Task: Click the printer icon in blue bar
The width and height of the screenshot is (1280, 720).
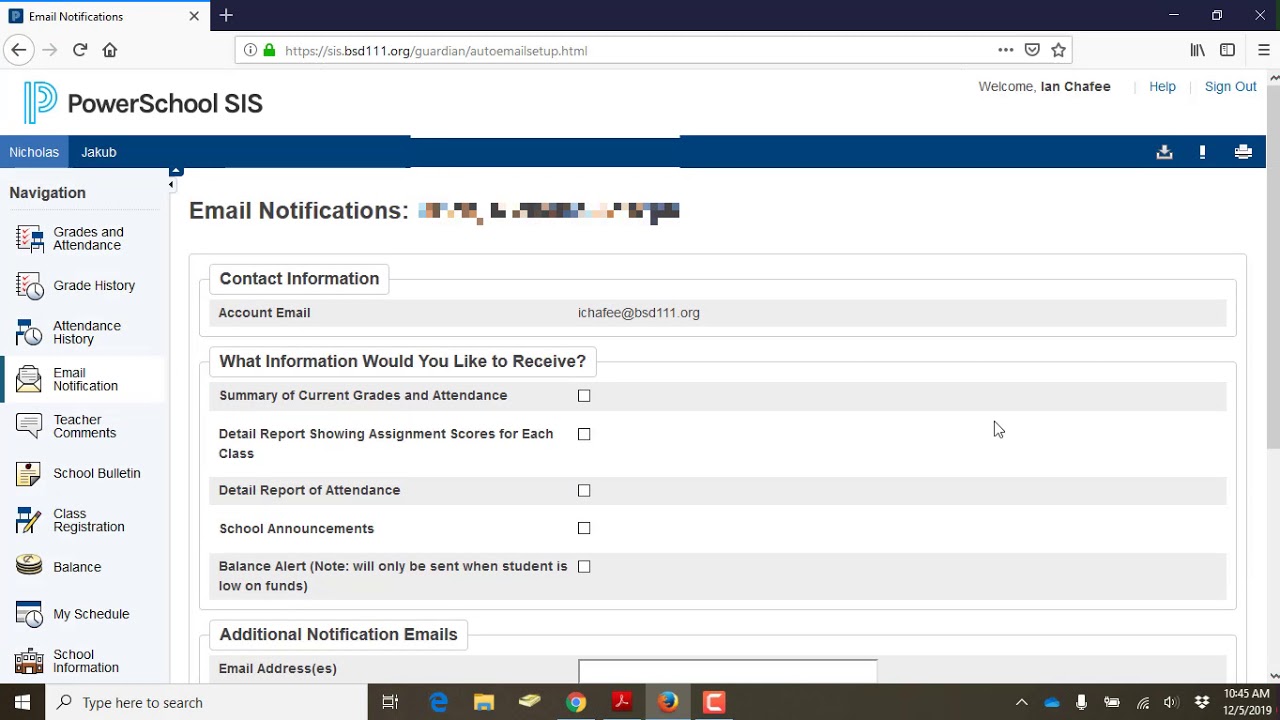Action: (1243, 152)
